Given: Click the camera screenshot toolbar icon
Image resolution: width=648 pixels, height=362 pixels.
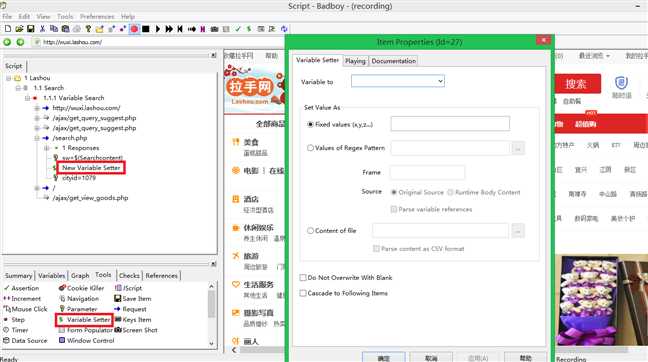Looking at the screenshot, I should point(214,29).
